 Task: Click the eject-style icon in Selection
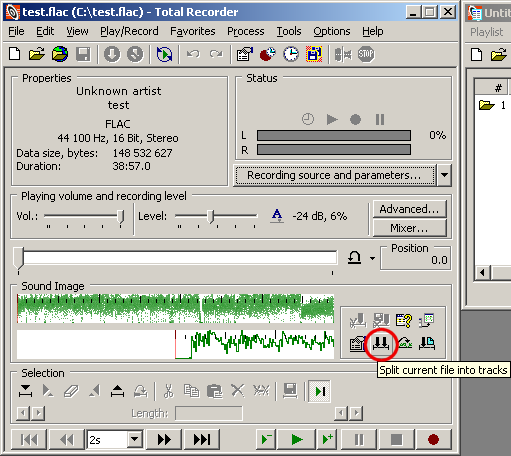tap(117, 391)
